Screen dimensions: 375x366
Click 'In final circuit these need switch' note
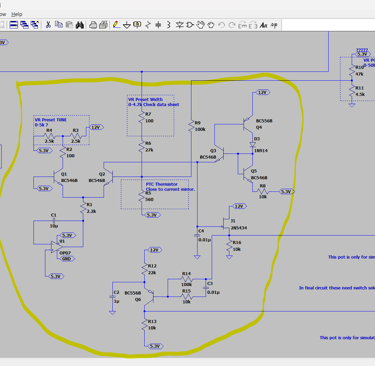(337, 288)
